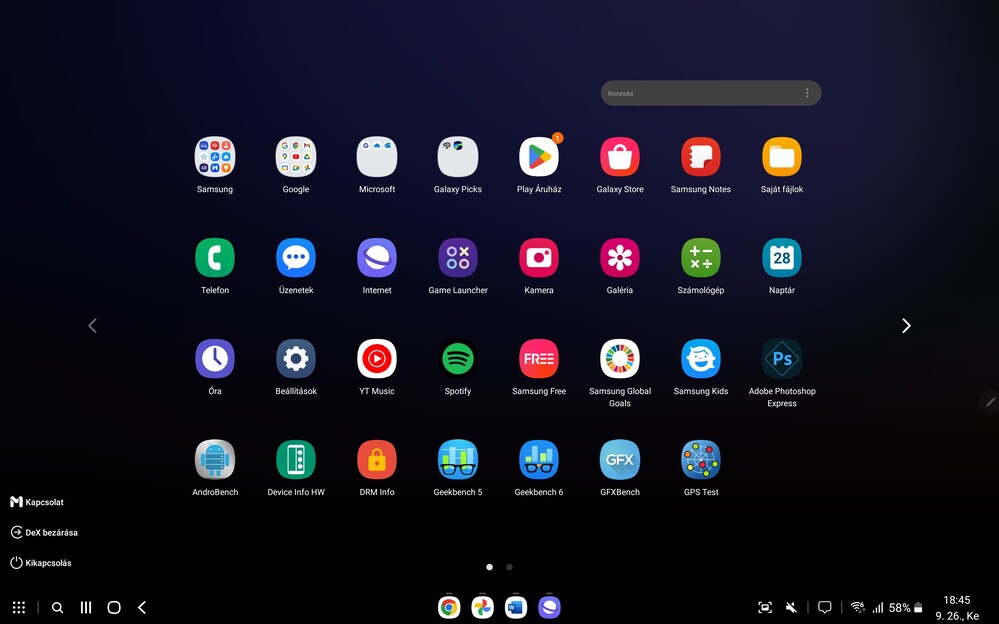The height and width of the screenshot is (624, 999).
Task: Launch Samsung Kids
Action: pyautogui.click(x=701, y=359)
